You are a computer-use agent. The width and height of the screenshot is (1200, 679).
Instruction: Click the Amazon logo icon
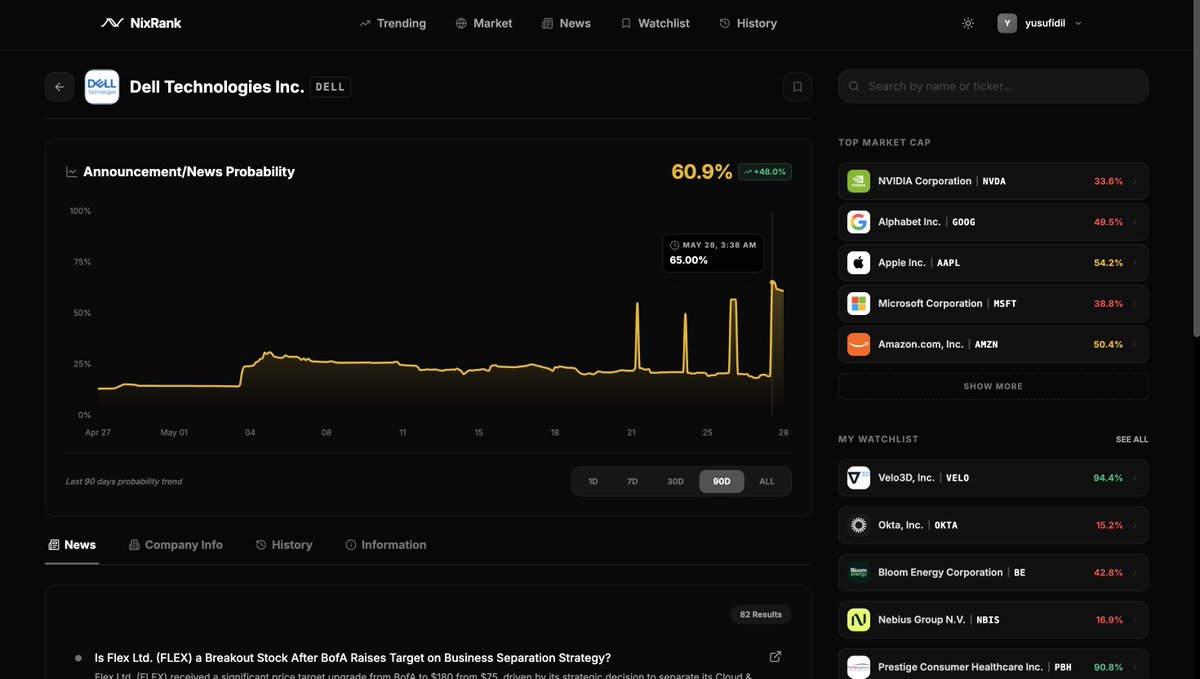pos(858,344)
